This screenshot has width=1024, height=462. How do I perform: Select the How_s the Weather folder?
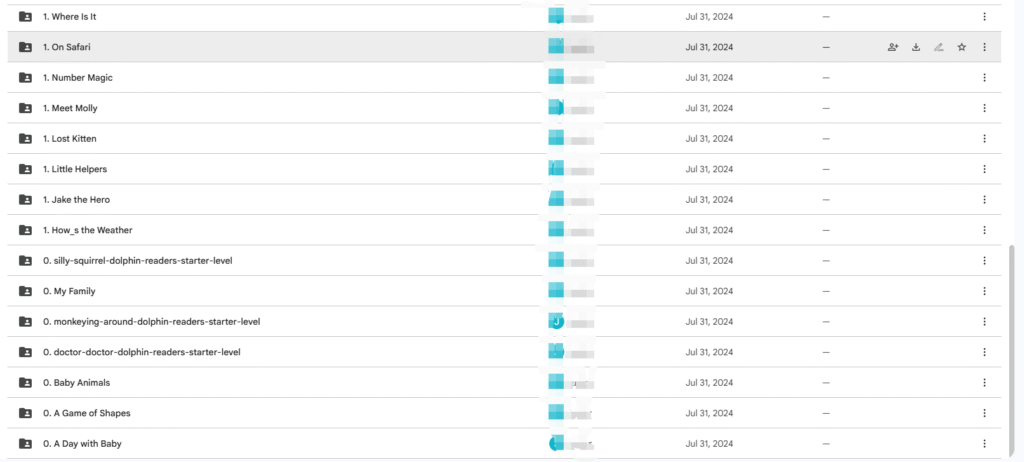[504, 230]
